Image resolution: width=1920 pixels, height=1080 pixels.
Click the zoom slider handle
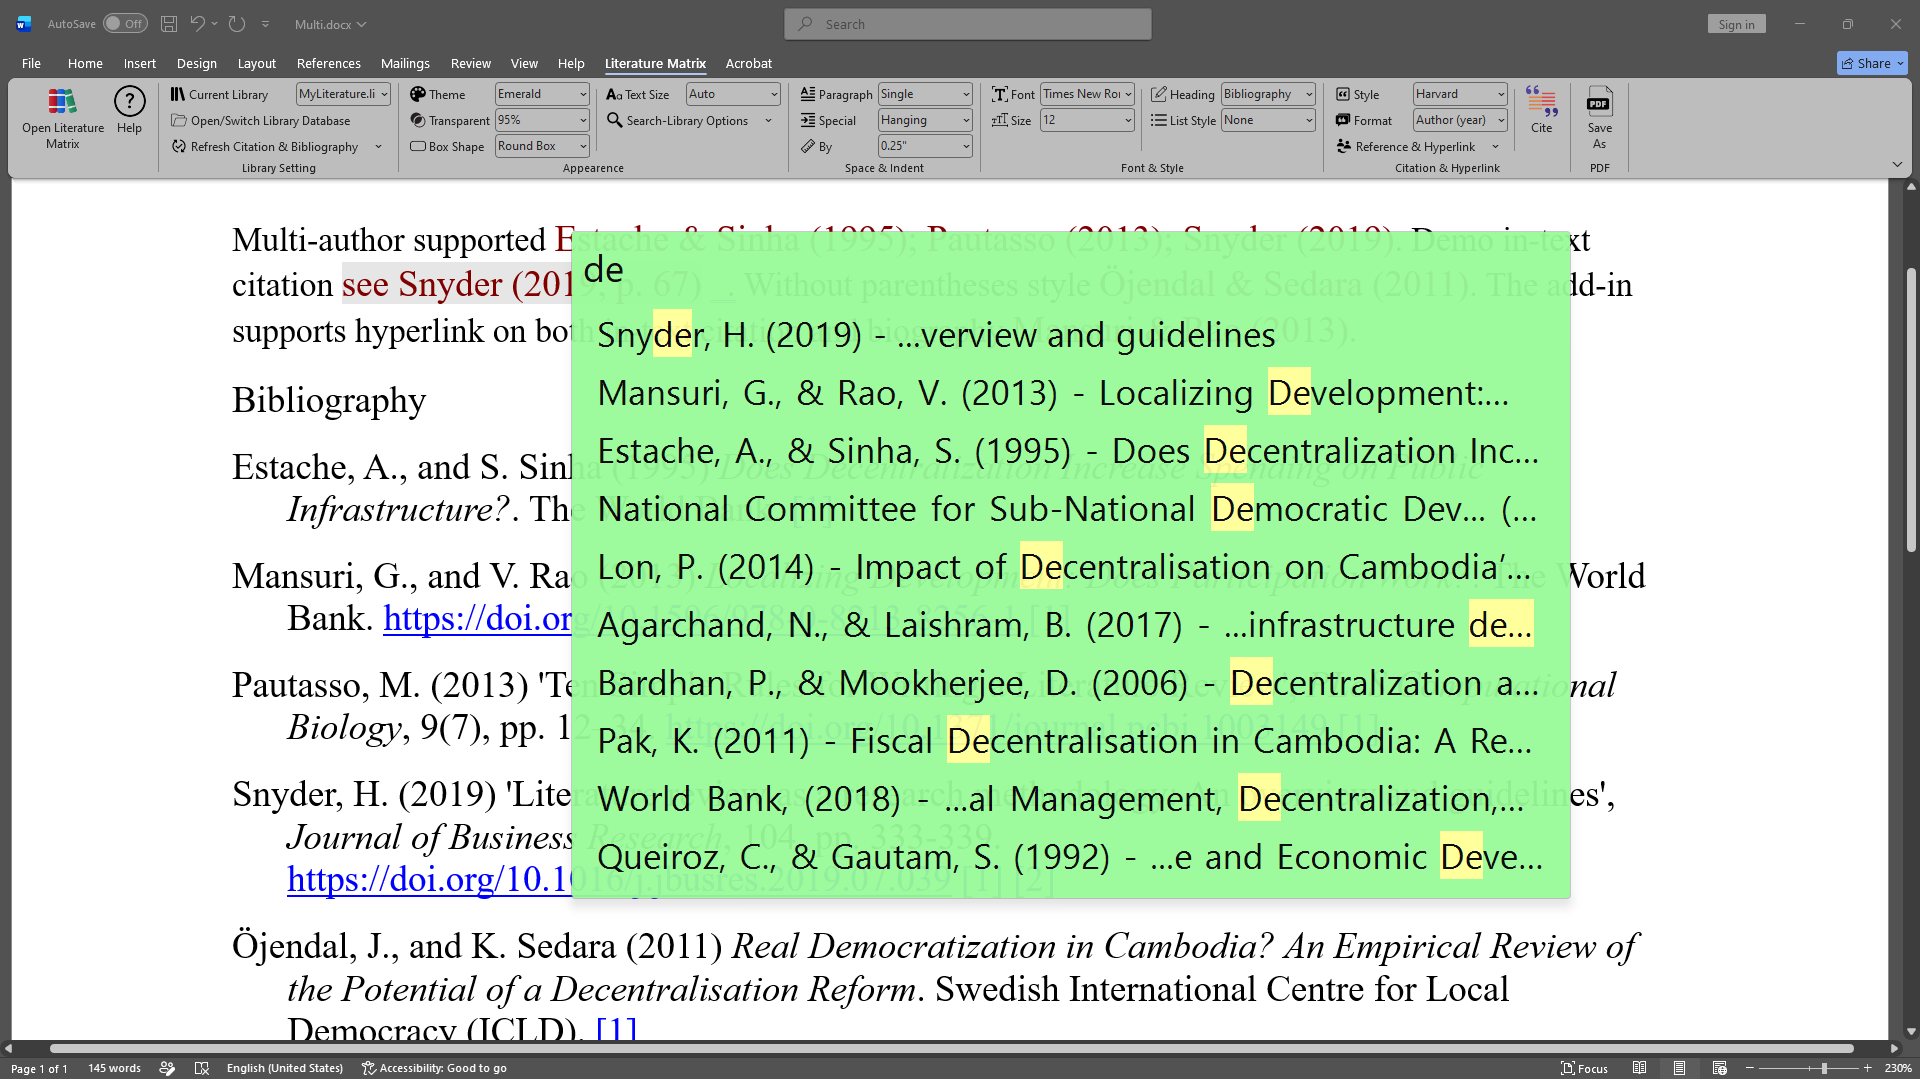tap(1825, 1068)
